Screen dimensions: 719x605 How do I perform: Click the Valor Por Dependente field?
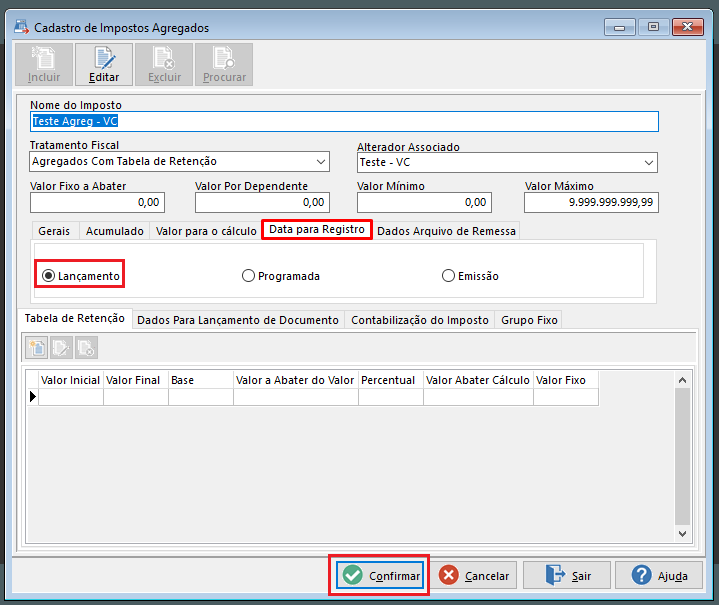coord(262,202)
